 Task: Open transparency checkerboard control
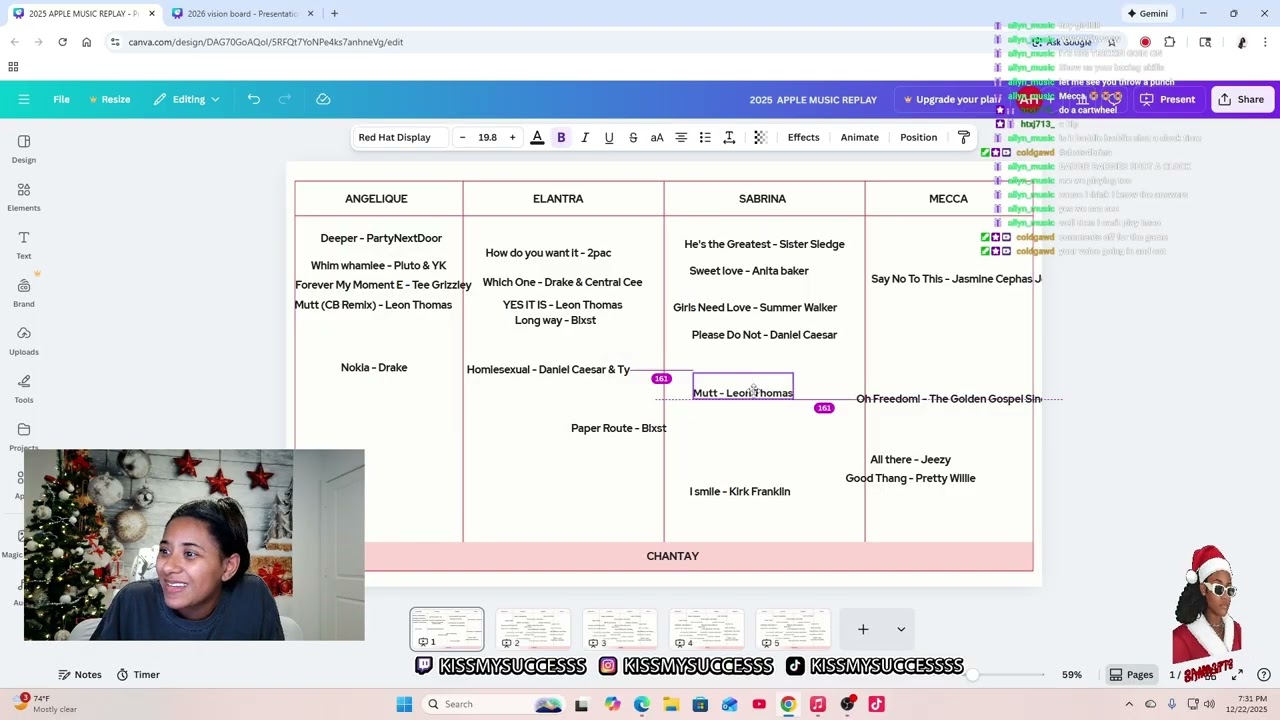[x=760, y=137]
